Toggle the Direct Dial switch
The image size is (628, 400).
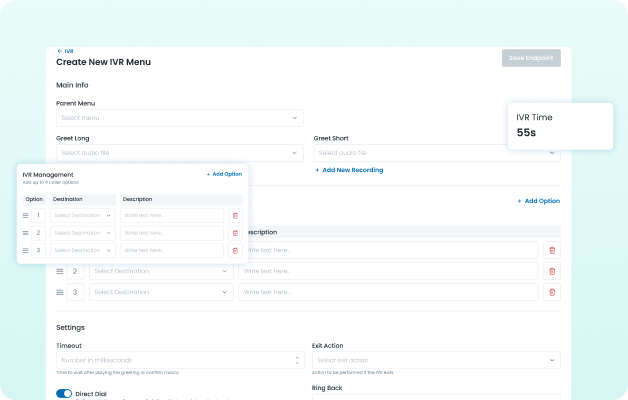pos(64,394)
